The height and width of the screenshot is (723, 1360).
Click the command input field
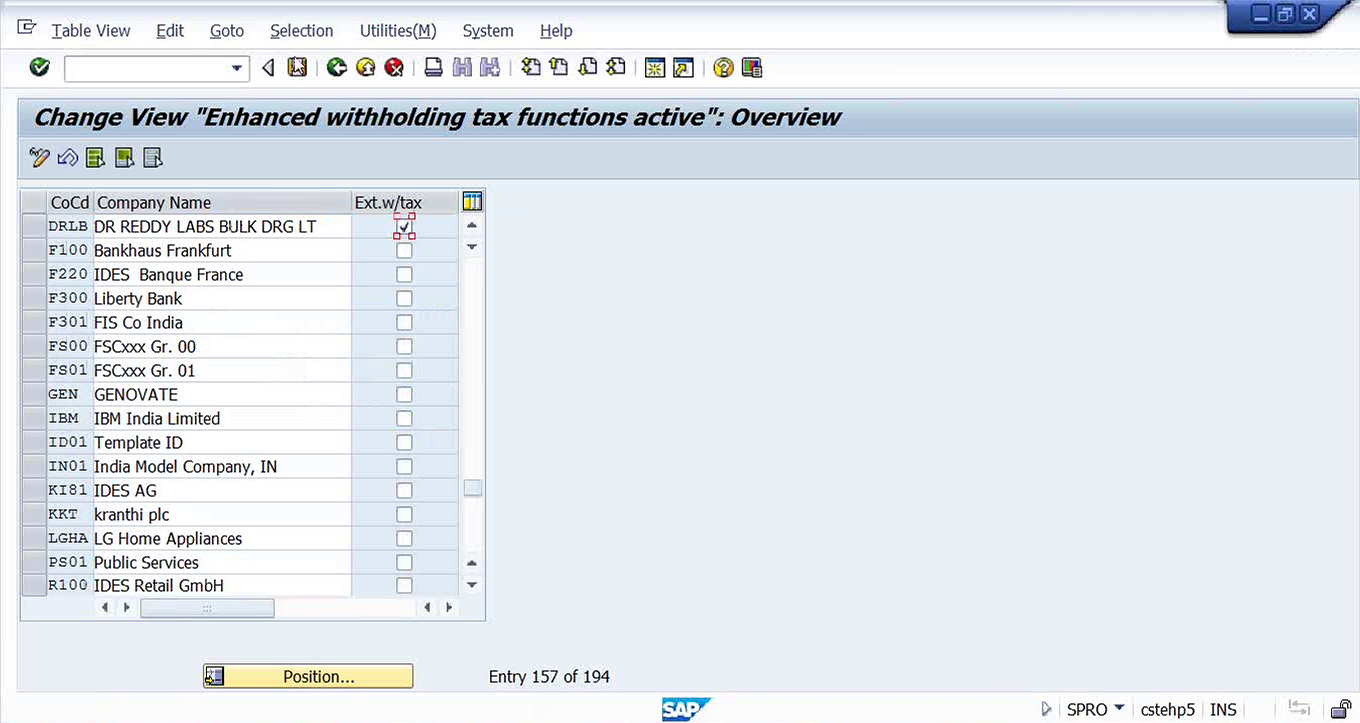(146, 68)
